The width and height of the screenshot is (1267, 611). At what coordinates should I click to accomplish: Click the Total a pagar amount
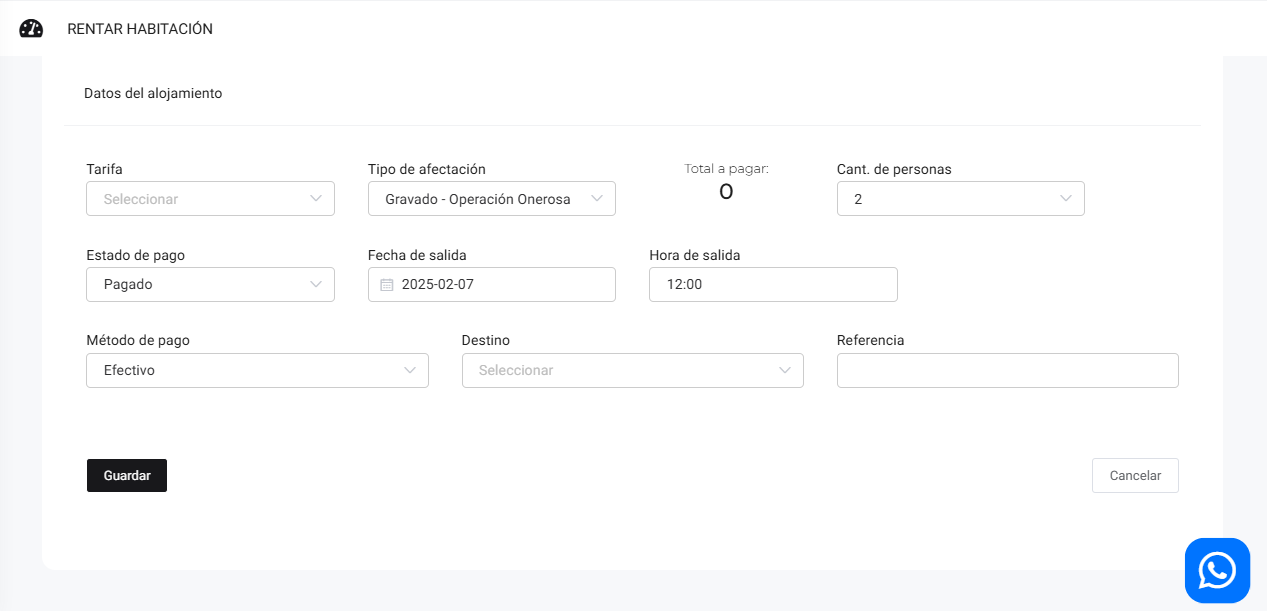coord(726,193)
